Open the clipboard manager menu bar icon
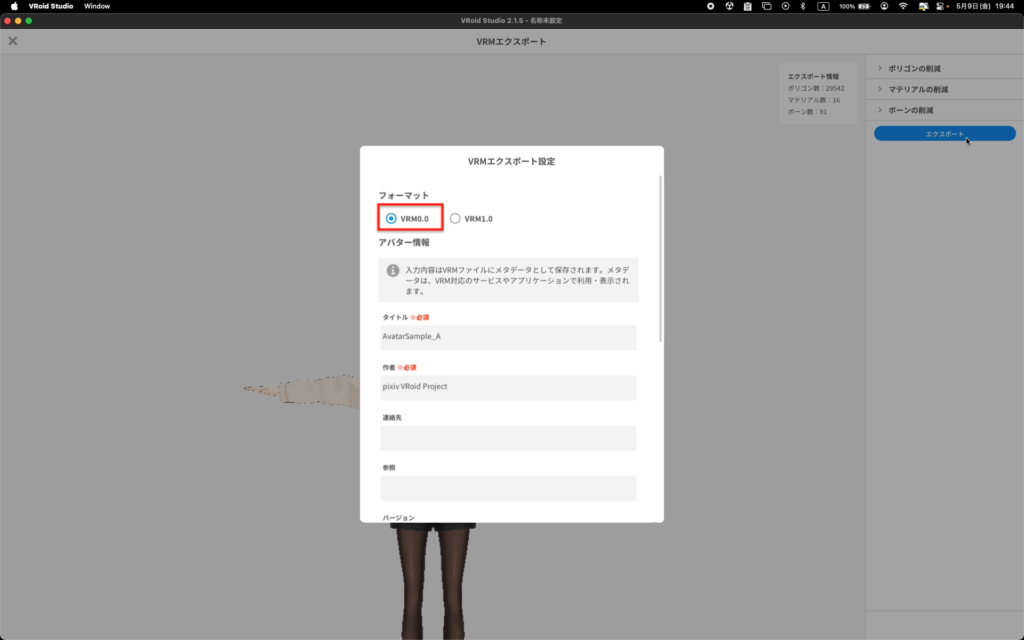The height and width of the screenshot is (640, 1024). tap(748, 6)
